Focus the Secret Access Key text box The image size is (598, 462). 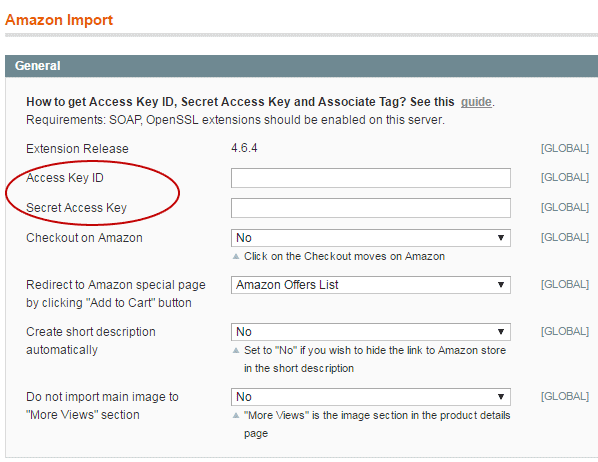(x=371, y=208)
